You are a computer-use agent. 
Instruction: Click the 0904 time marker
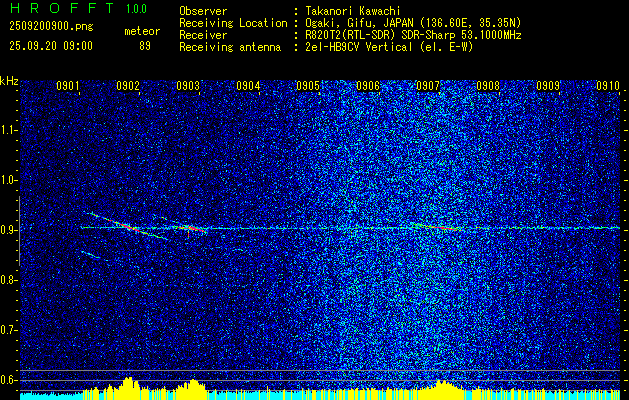[x=248, y=85]
